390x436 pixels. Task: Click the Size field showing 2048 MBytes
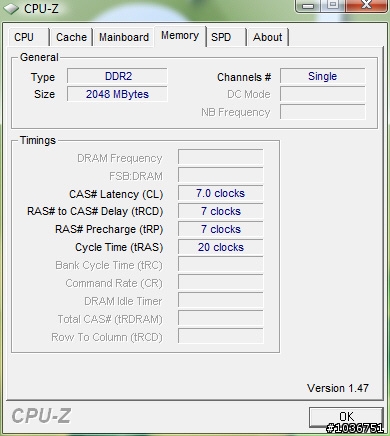pos(117,94)
